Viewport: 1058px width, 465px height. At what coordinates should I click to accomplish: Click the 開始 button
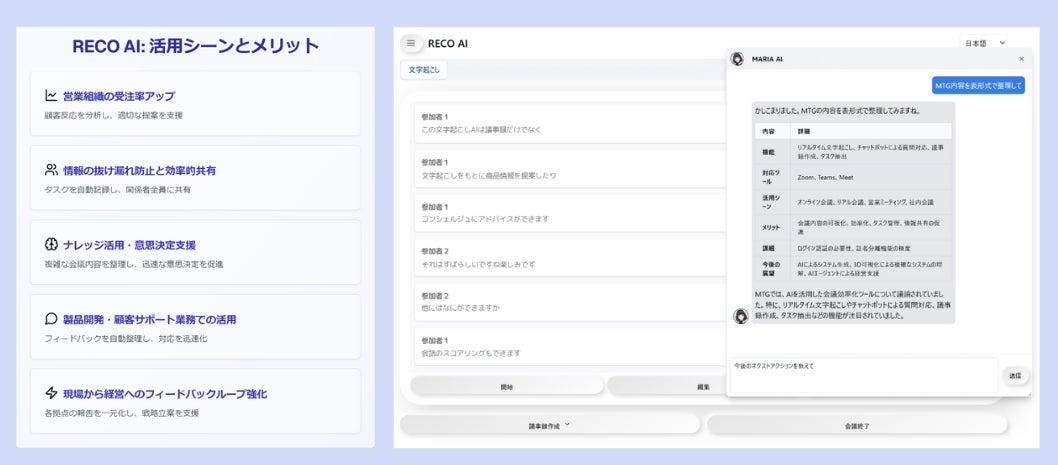click(507, 387)
